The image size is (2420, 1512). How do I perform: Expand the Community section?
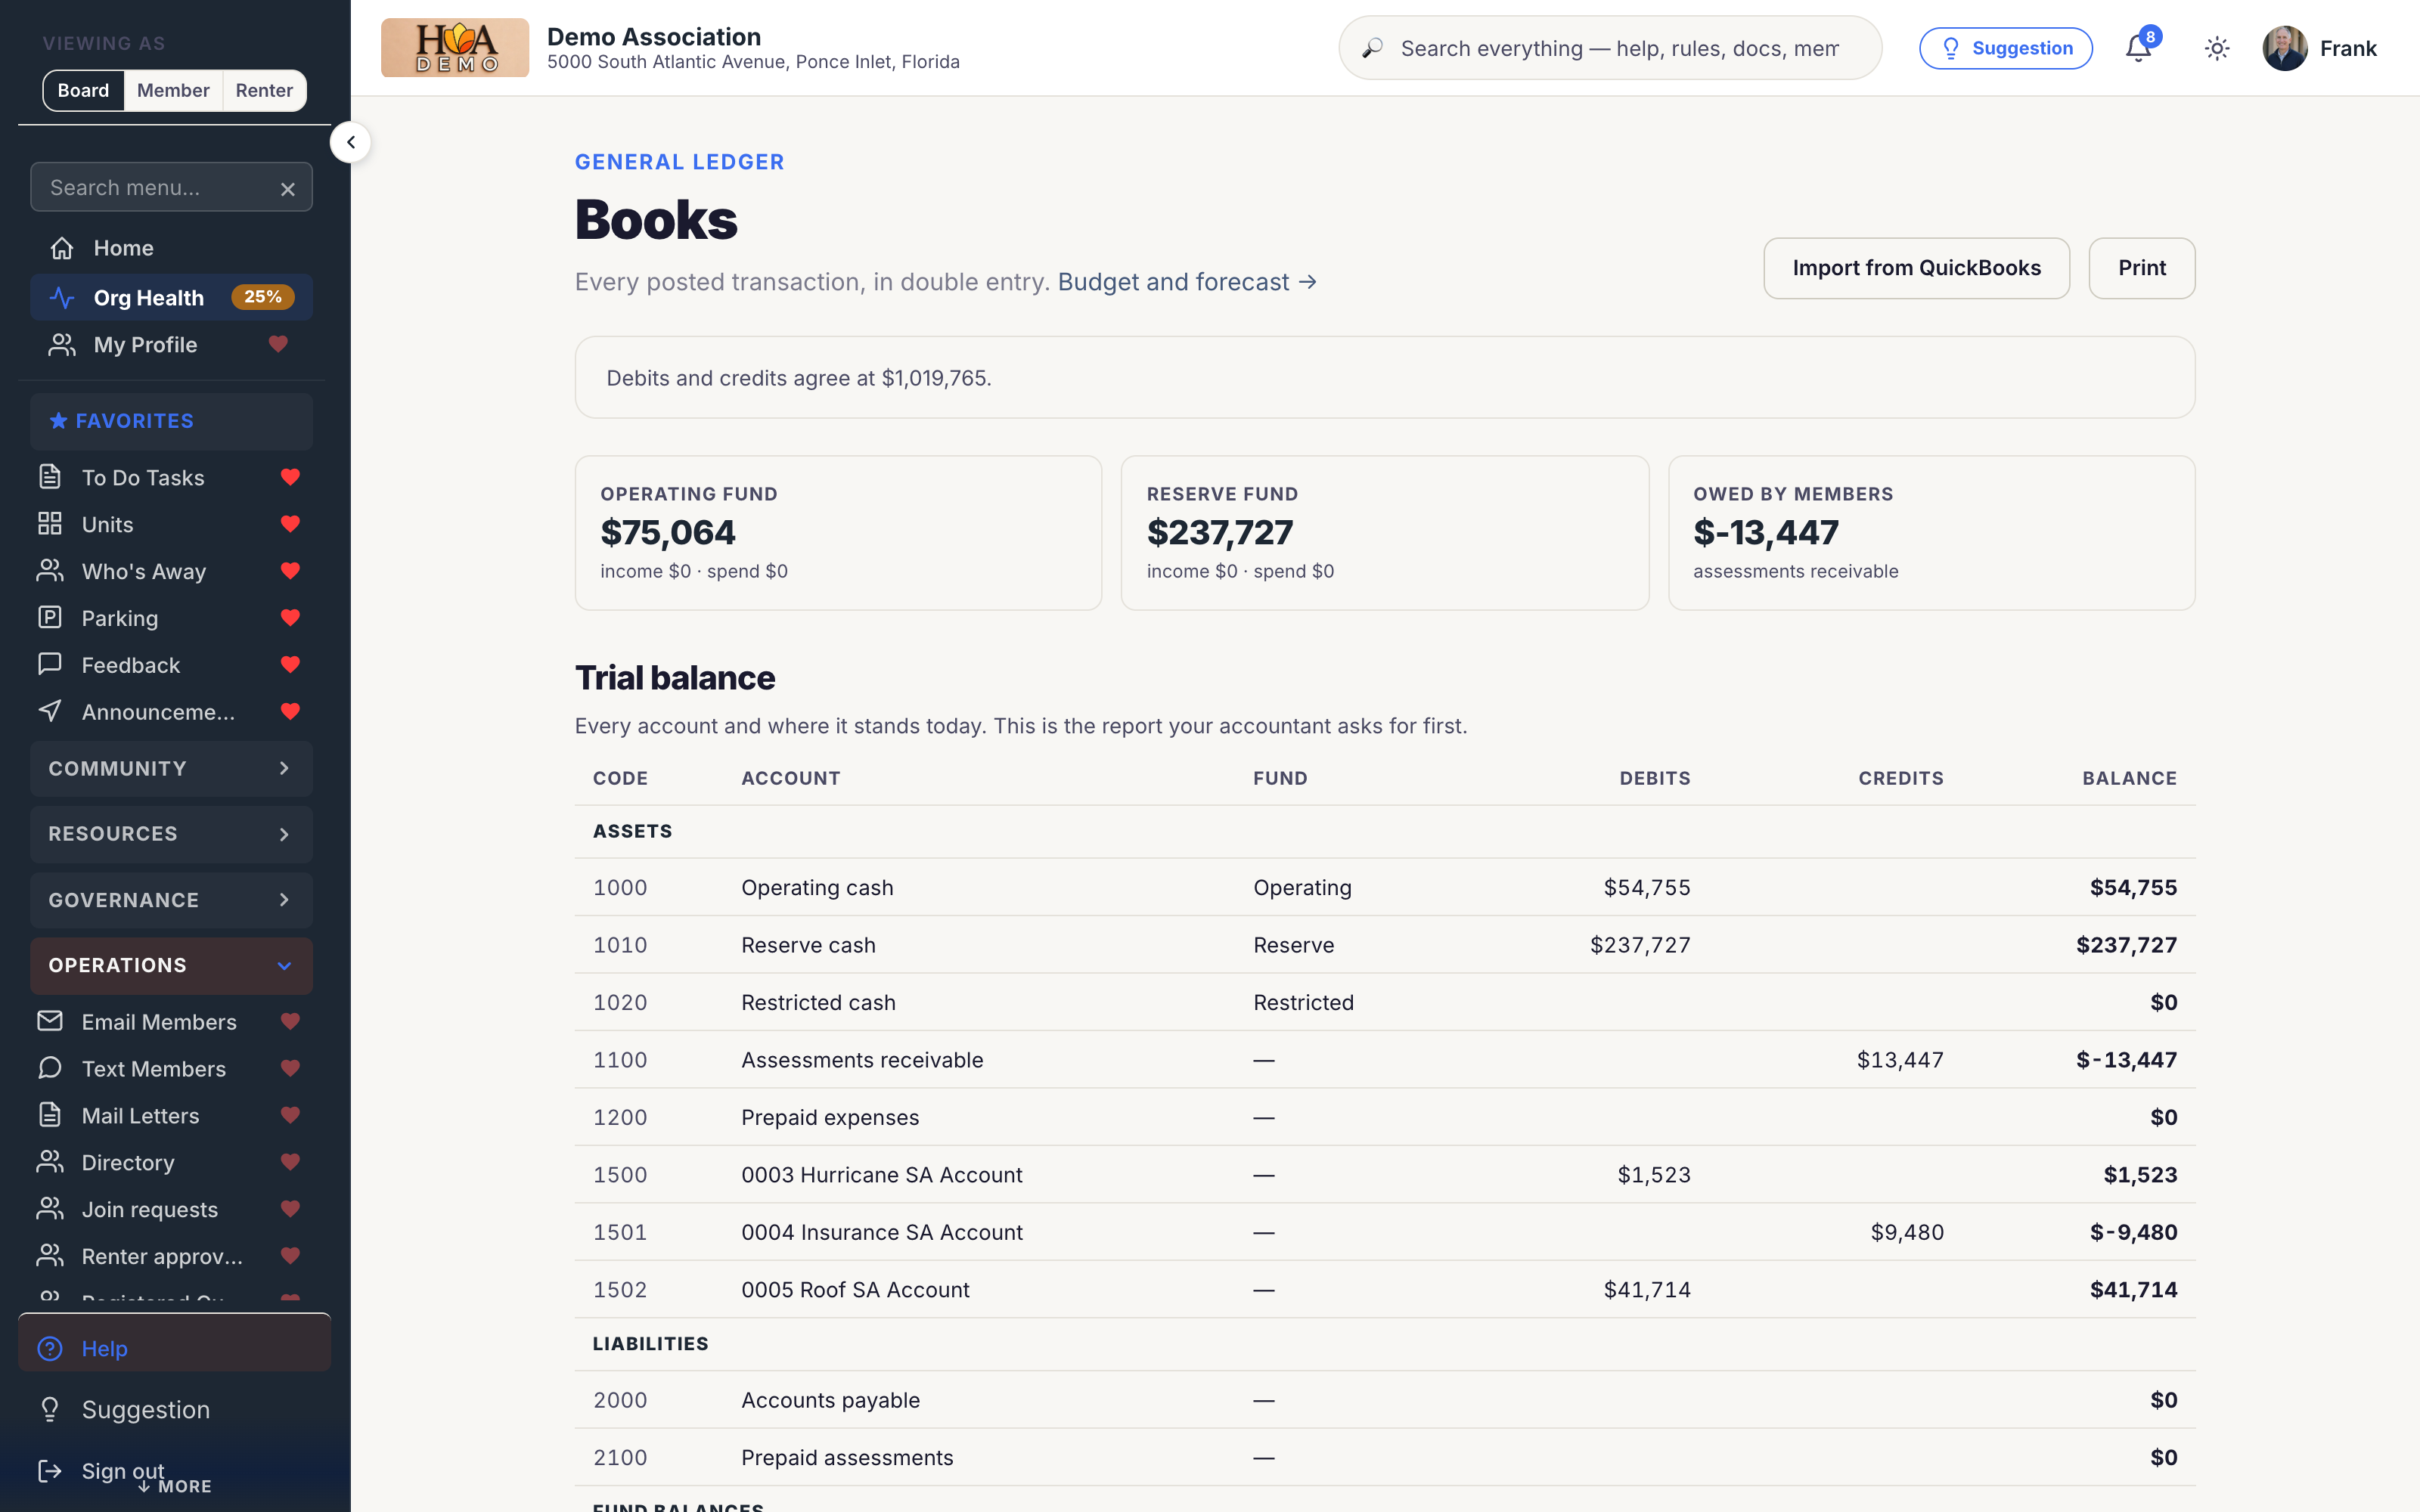(x=171, y=769)
